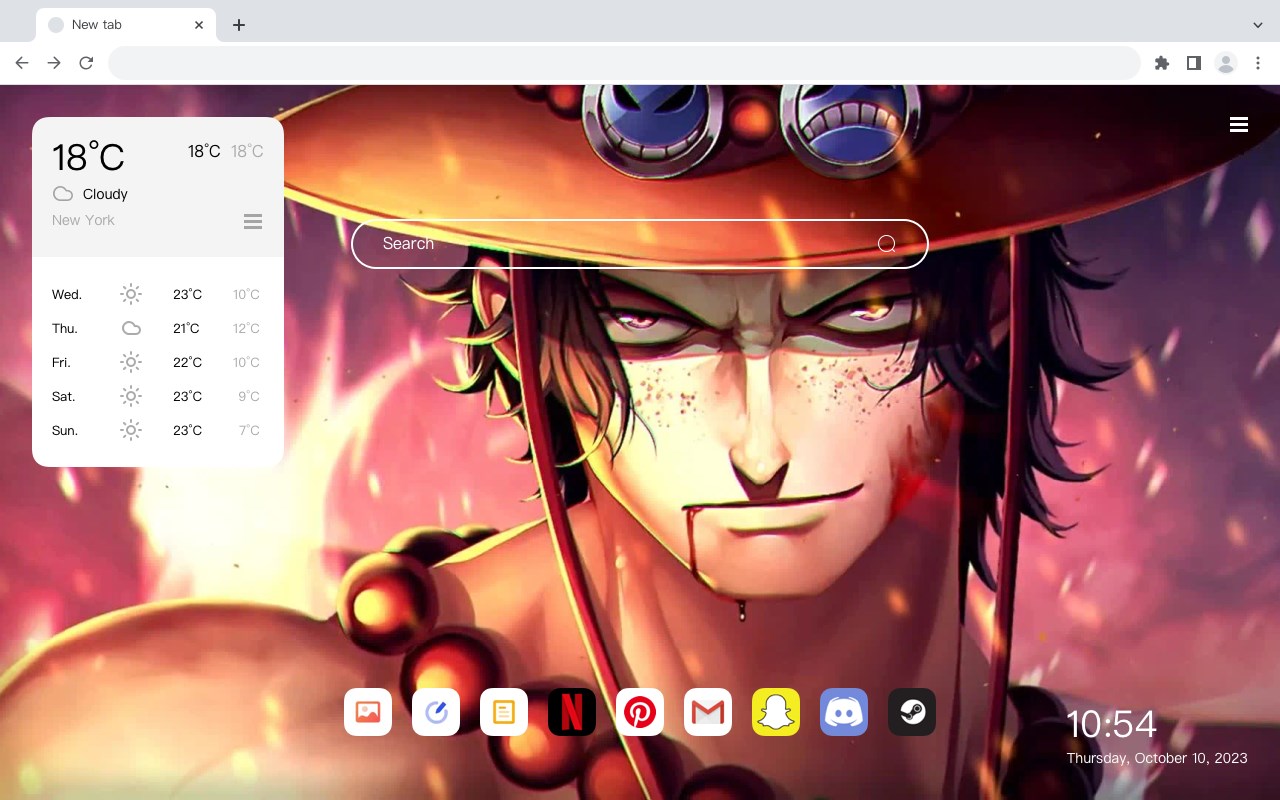Open the Netflix shortcut icon
Viewport: 1280px width, 800px height.
click(x=572, y=712)
